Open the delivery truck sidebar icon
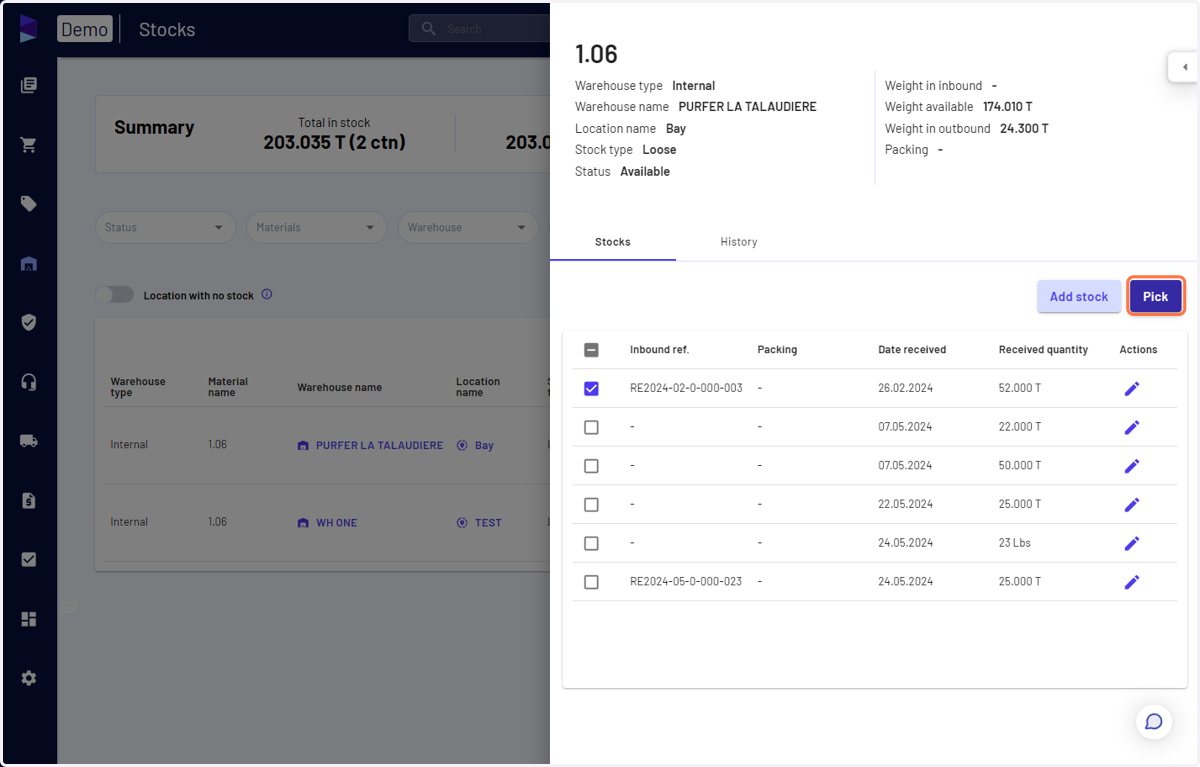This screenshot has height=767, width=1200. pyautogui.click(x=28, y=441)
